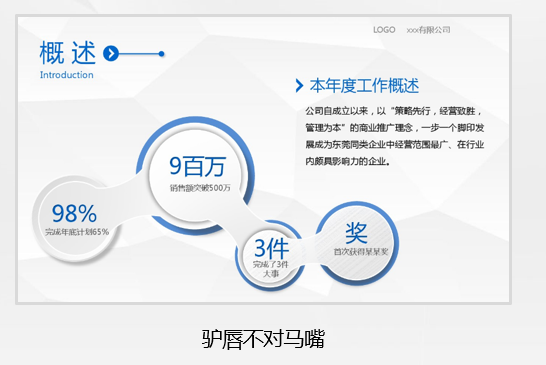Click the Introduction subtitle text
546x365 pixels.
[67, 75]
